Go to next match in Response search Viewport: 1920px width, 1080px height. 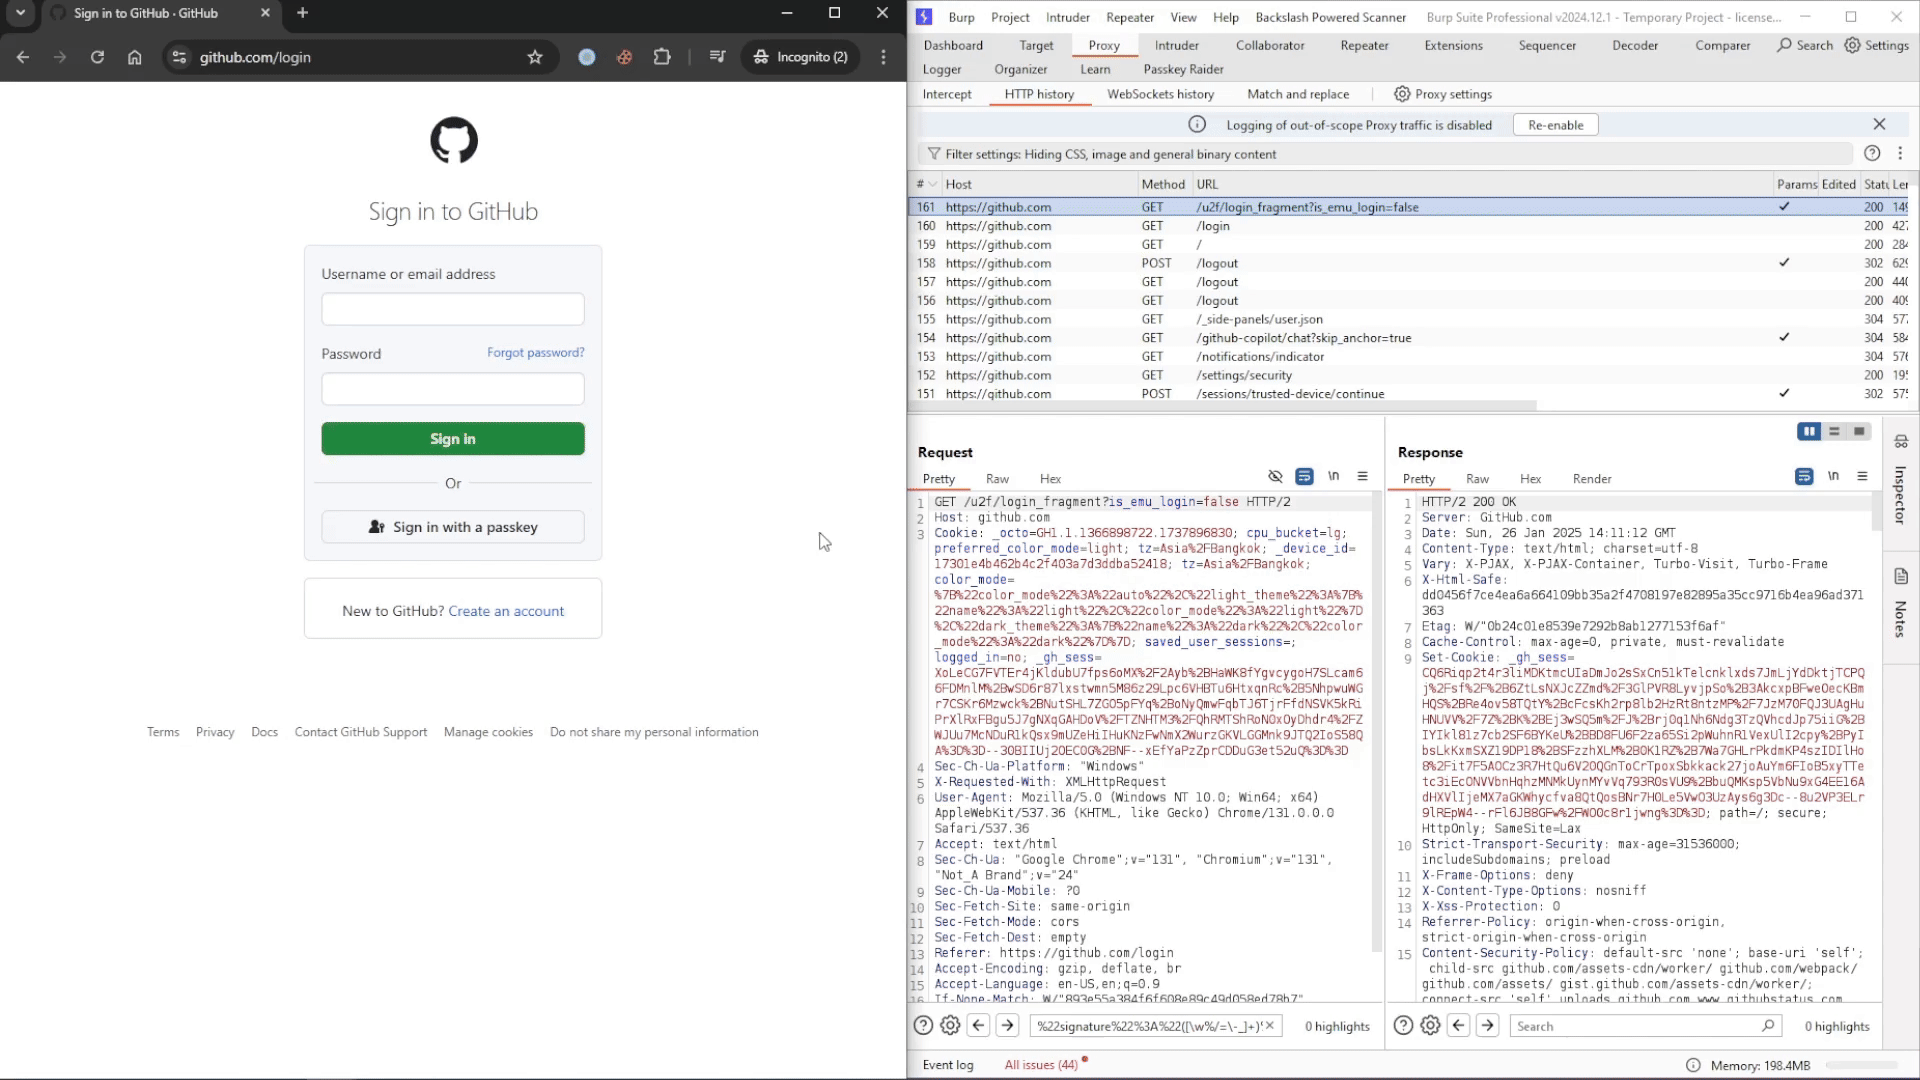[1487, 1025]
